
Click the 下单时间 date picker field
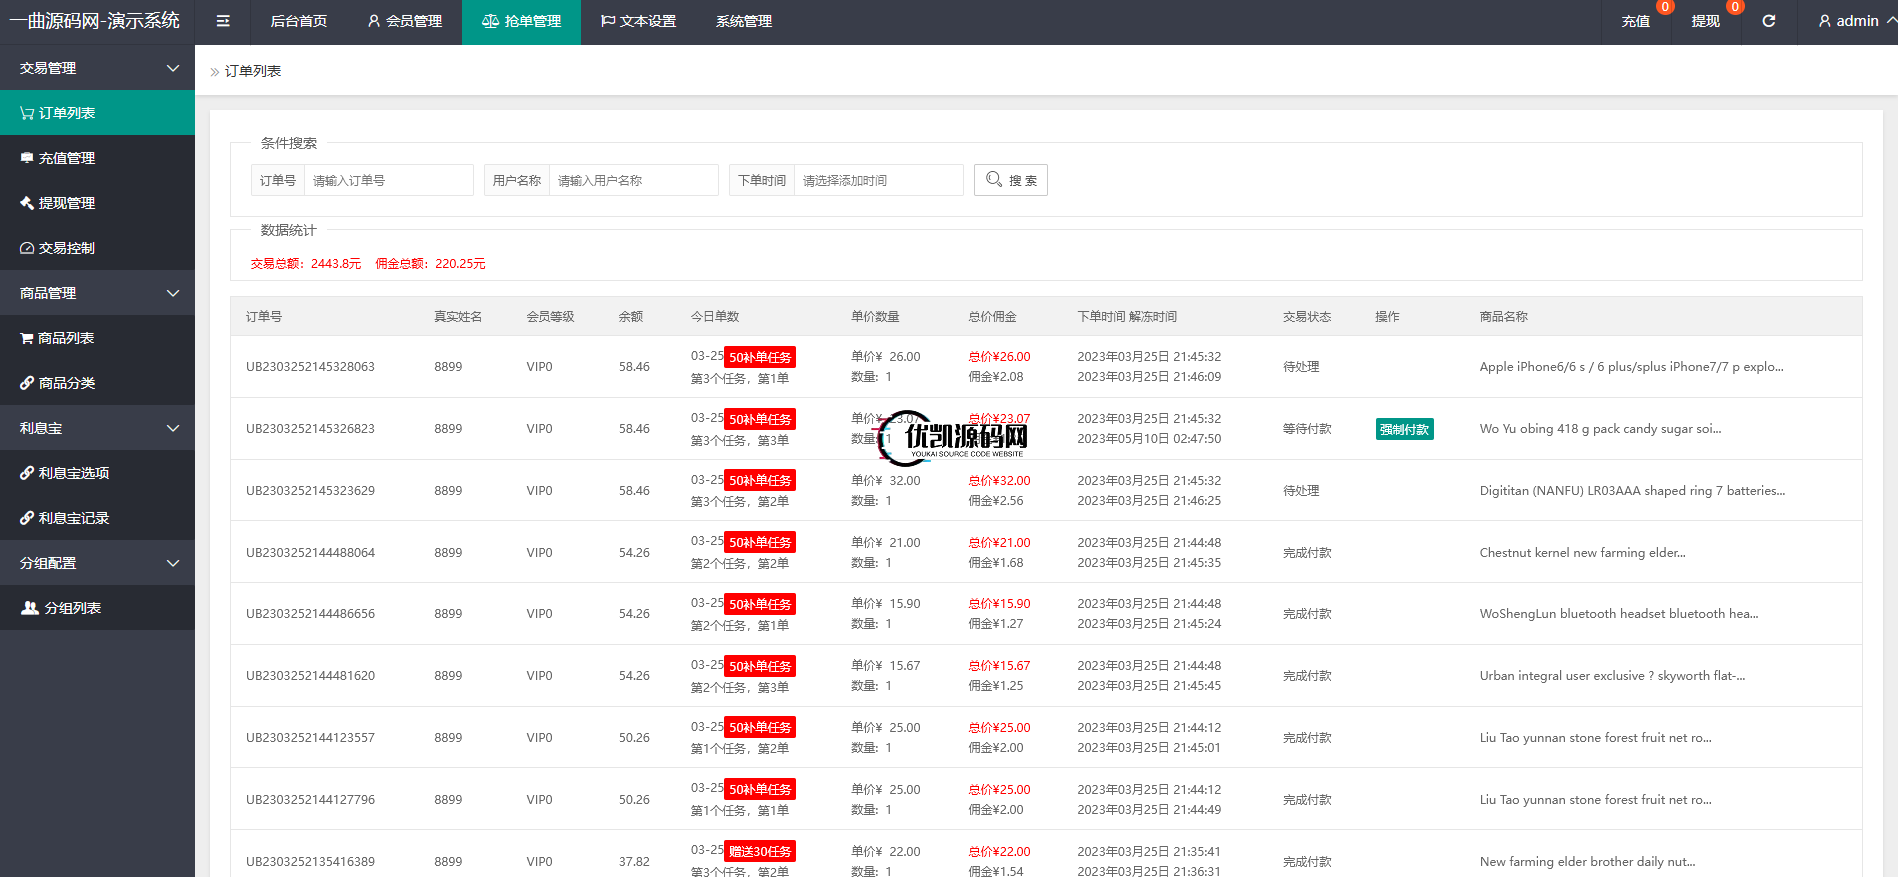[x=877, y=180]
